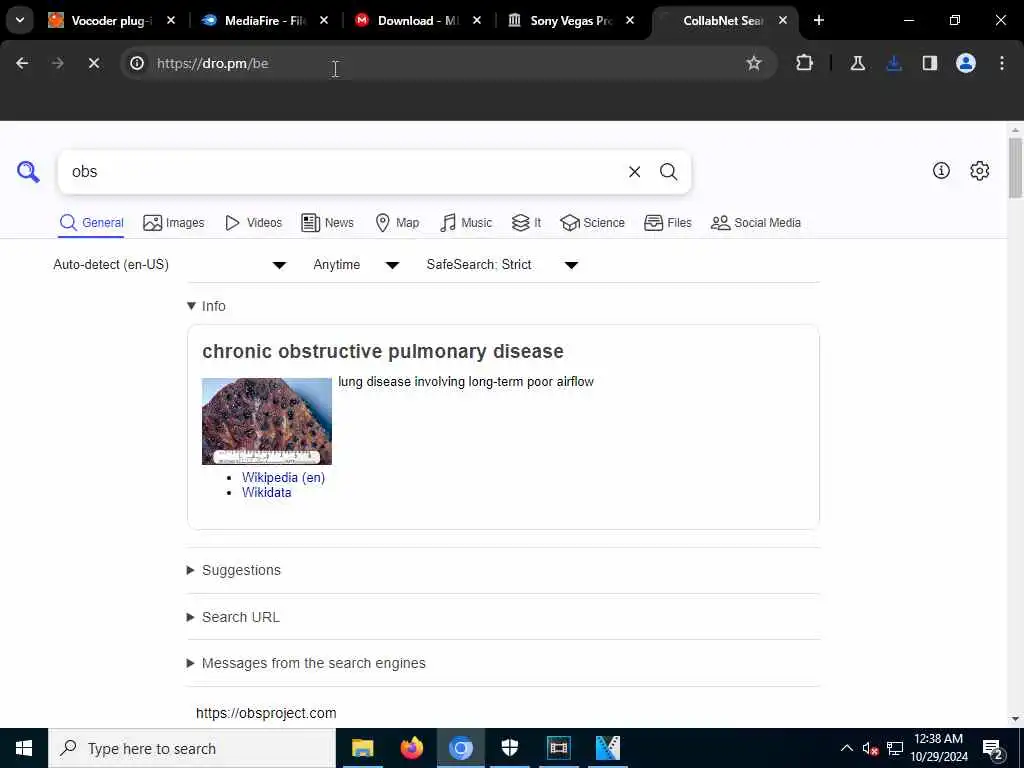1024x768 pixels.
Task: Expand Messages from the search engines
Action: click(x=306, y=664)
